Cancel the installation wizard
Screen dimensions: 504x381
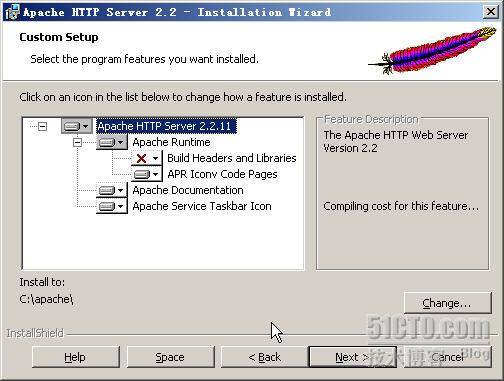(448, 357)
